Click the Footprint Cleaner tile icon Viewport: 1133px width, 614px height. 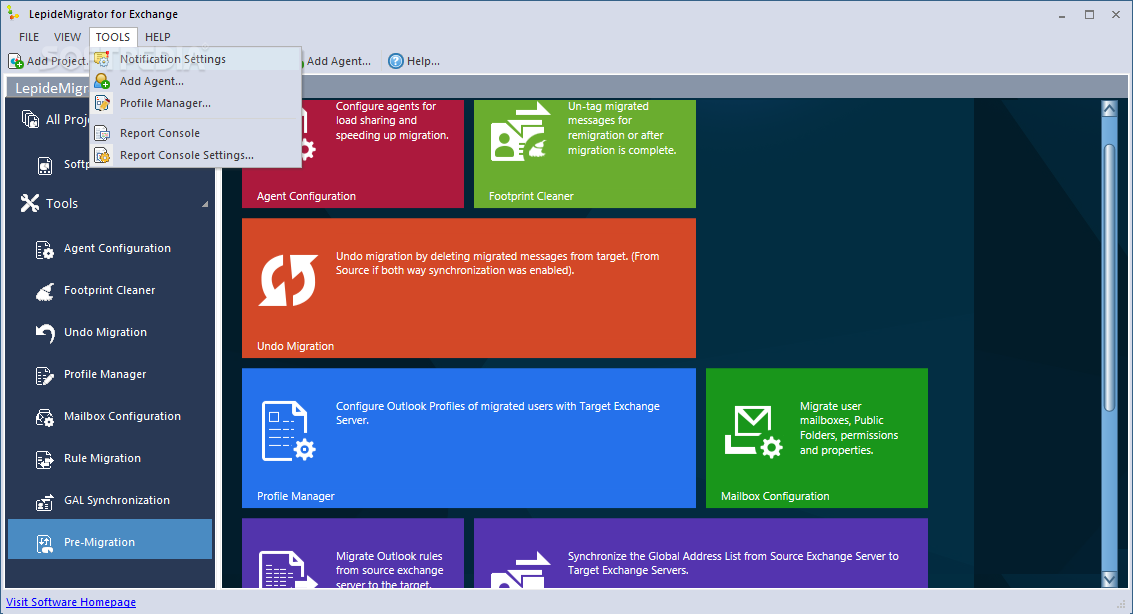[x=520, y=132]
